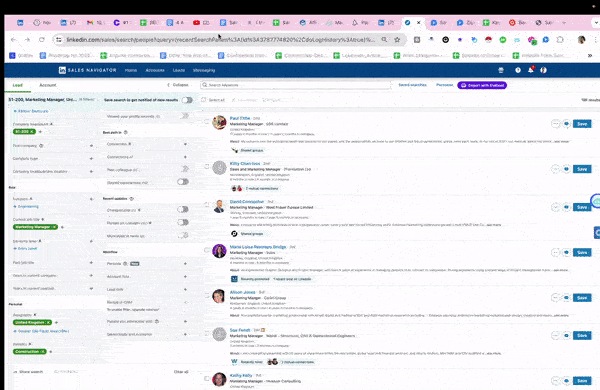Screen dimensions: 600x390
Task: Expand the Function filter
Action: point(91,199)
